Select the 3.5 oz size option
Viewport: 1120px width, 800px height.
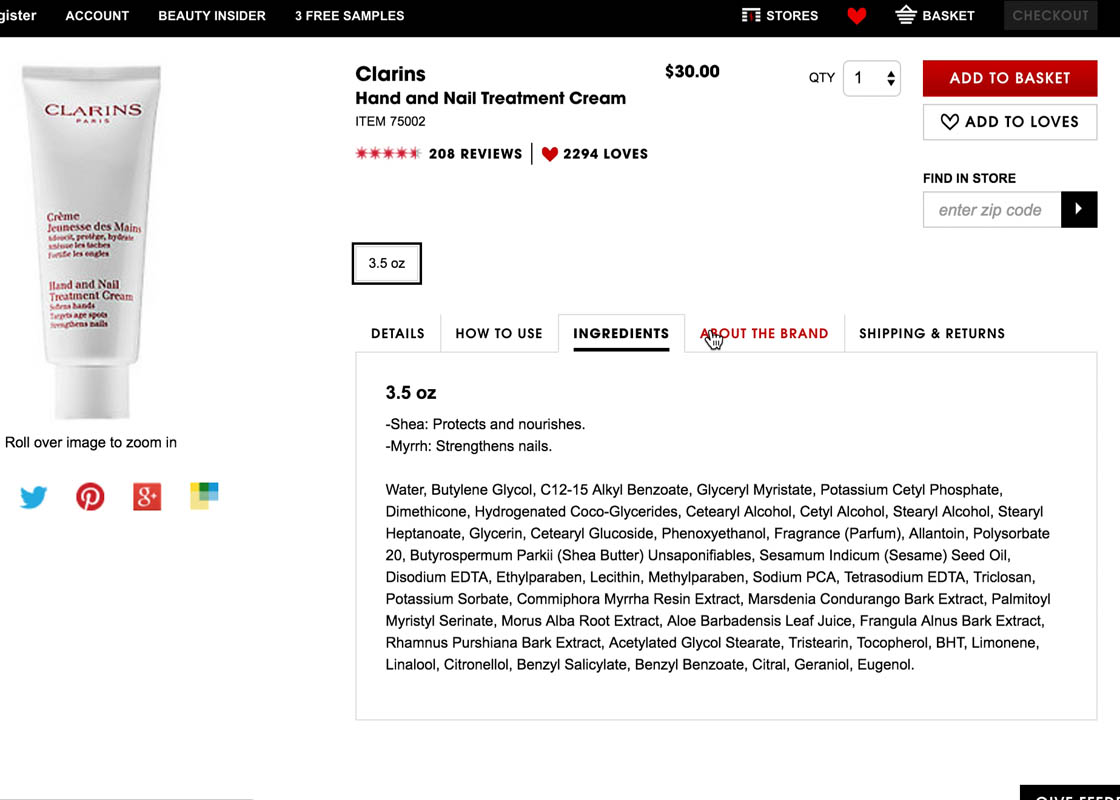click(386, 263)
